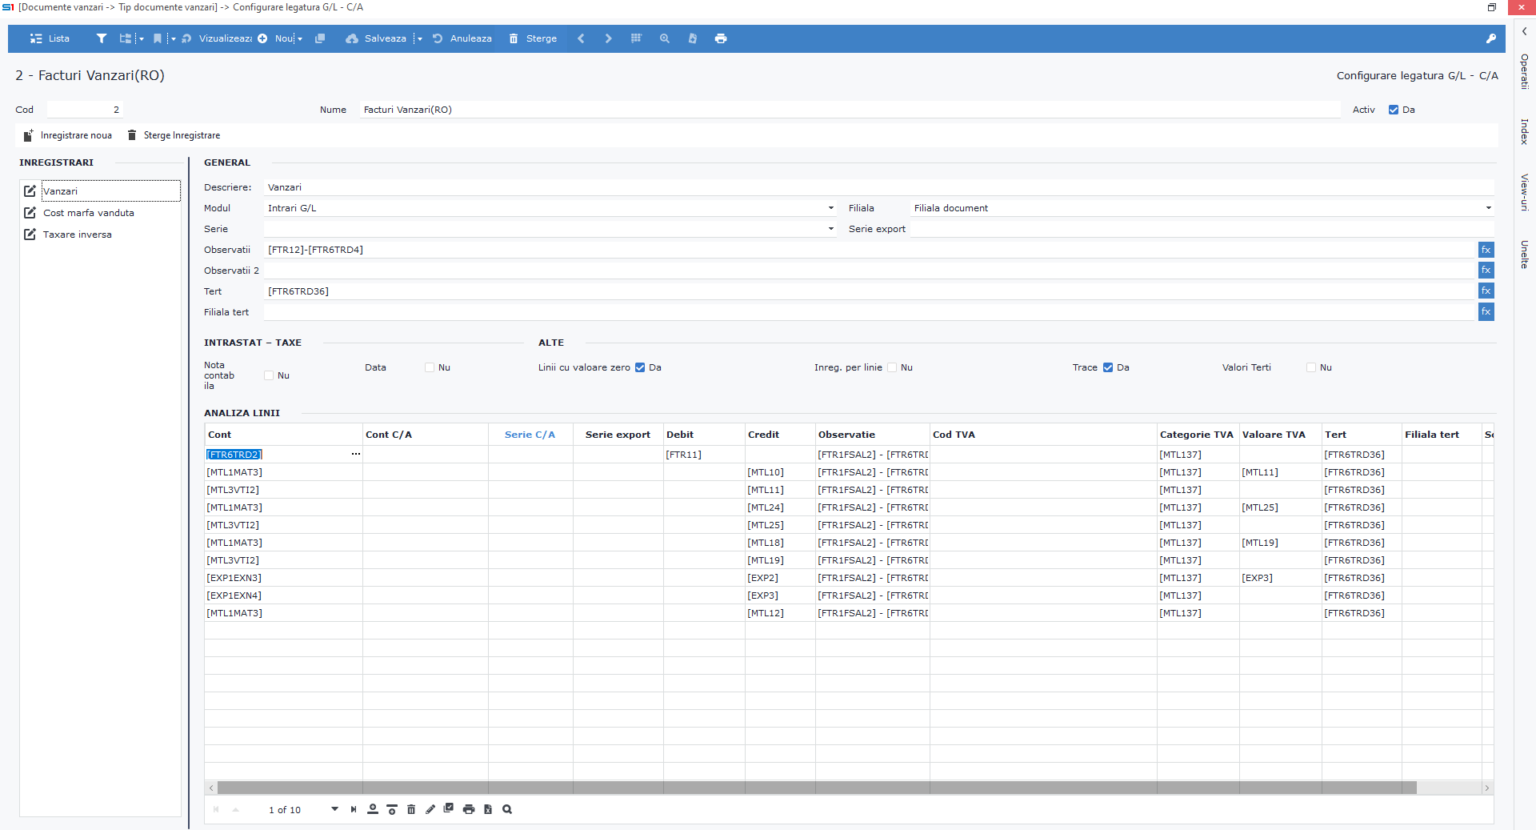Open View-uri side tab
1536x830 pixels.
click(x=1524, y=192)
